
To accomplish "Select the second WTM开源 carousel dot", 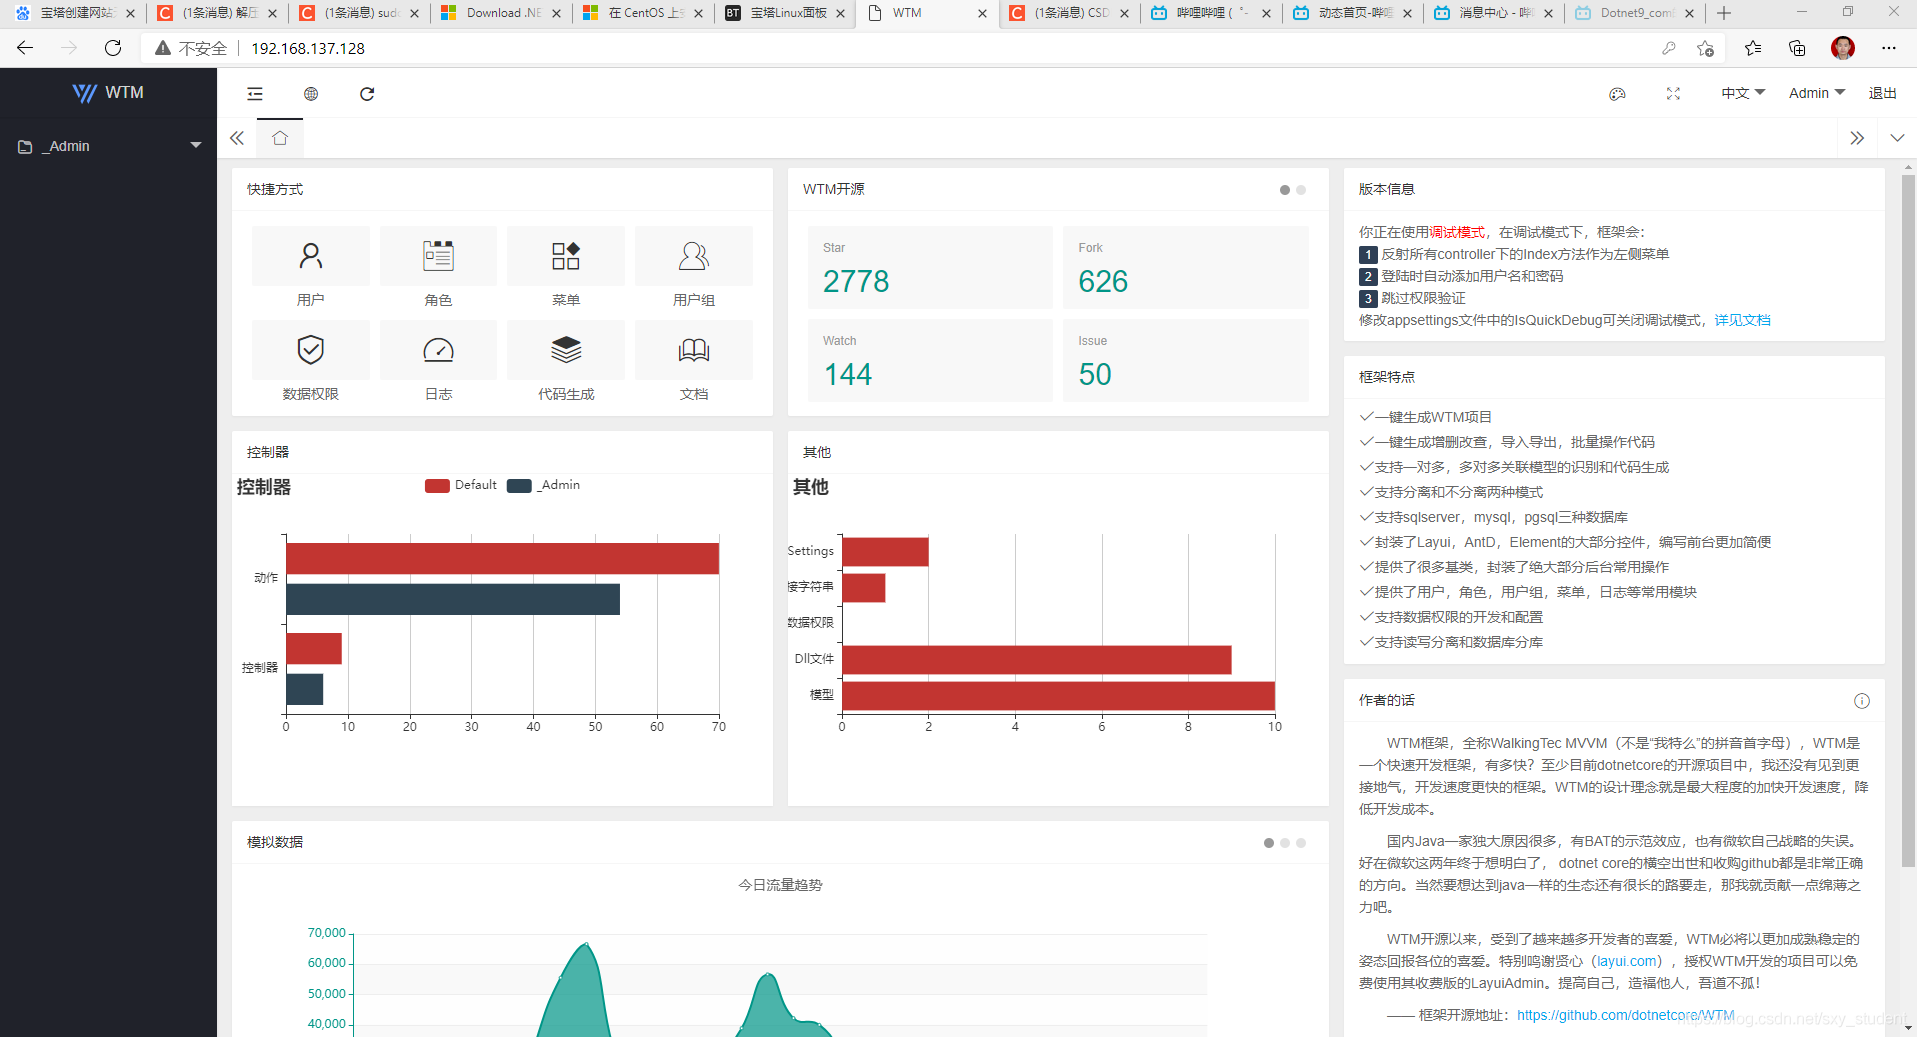I will tap(1300, 190).
